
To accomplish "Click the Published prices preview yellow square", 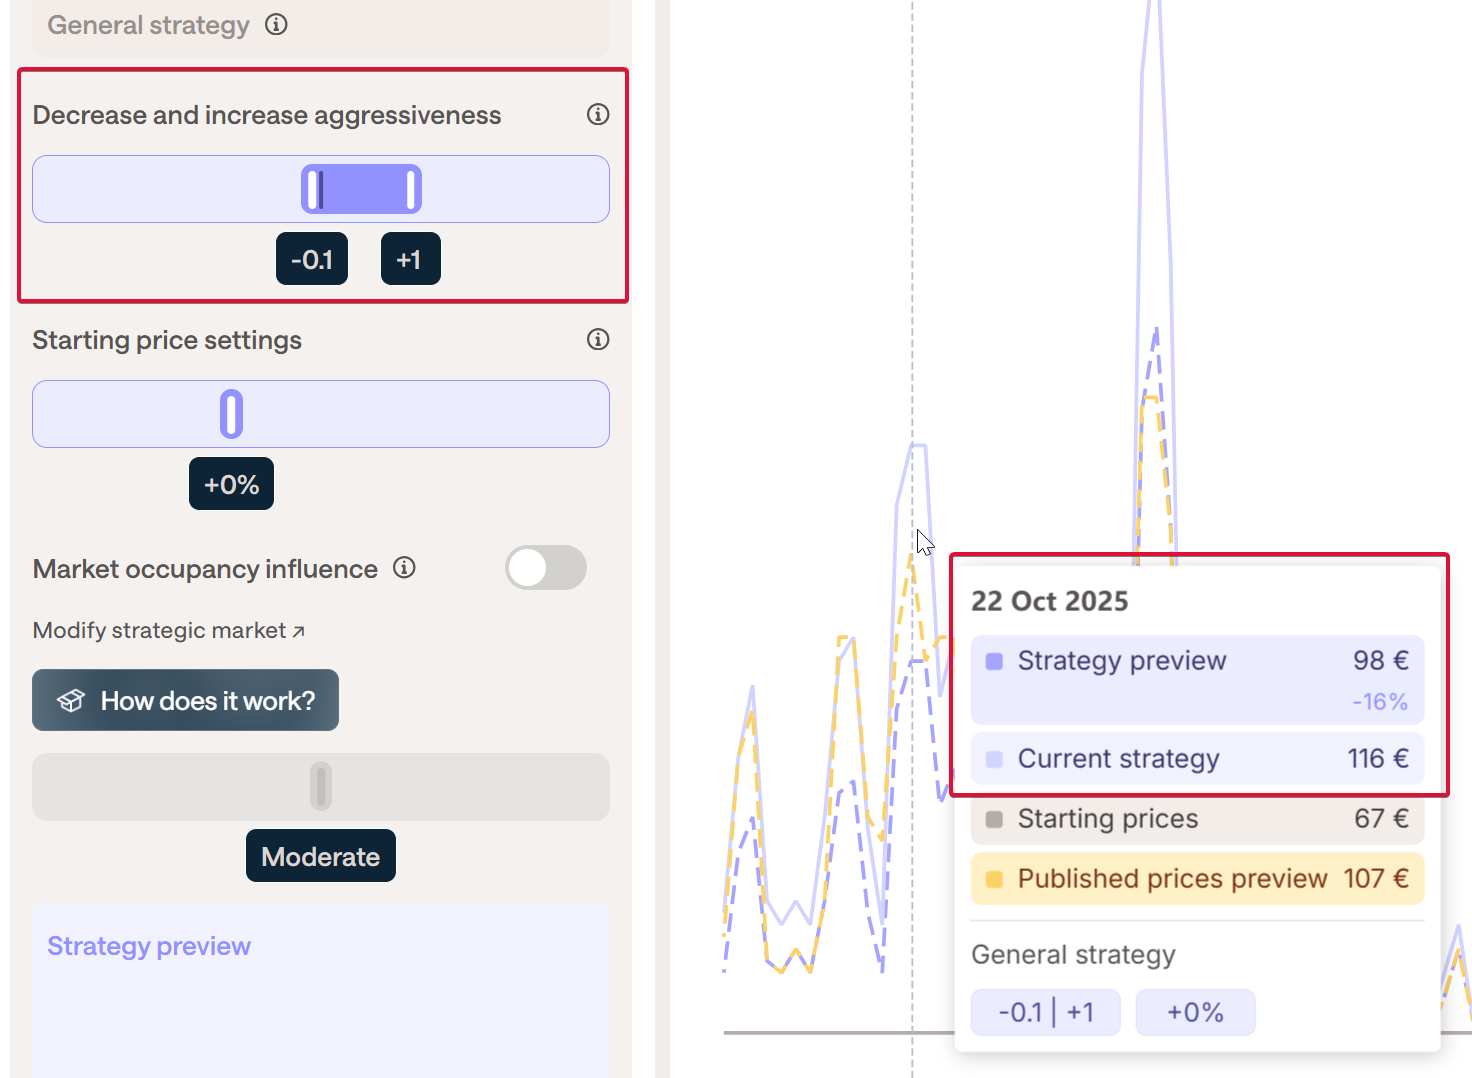I will [994, 879].
